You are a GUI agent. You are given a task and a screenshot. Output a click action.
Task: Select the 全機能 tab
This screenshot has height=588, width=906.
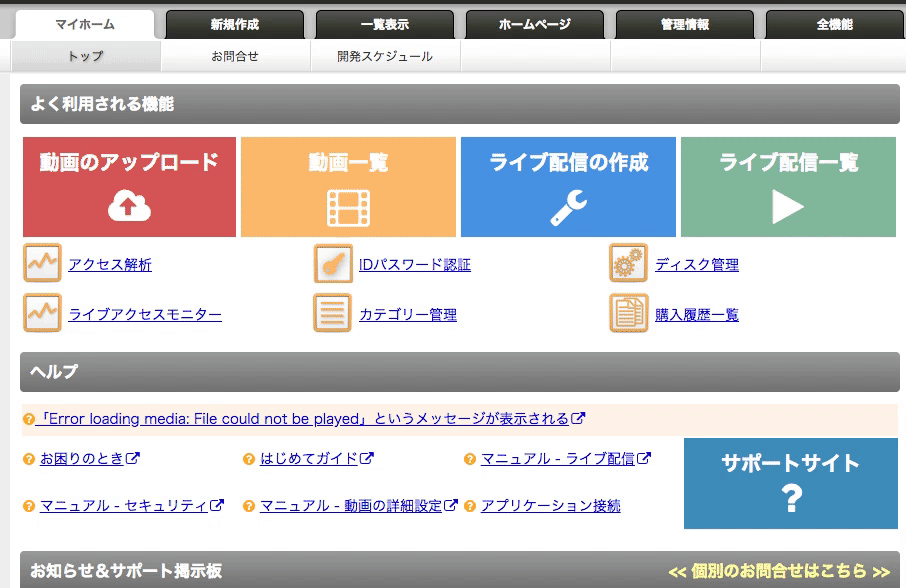(x=834, y=25)
